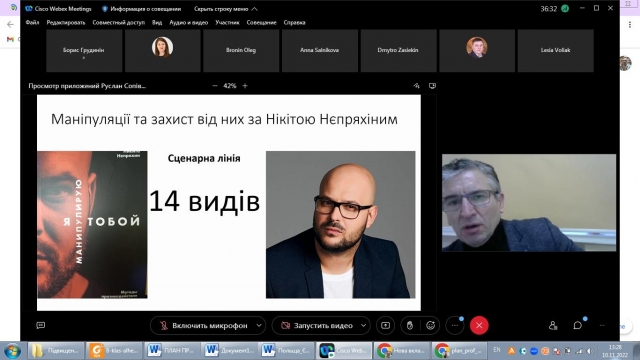The width and height of the screenshot is (640, 360).
Task: Collapse menu via Скрыть строку меню
Action: pos(226,9)
